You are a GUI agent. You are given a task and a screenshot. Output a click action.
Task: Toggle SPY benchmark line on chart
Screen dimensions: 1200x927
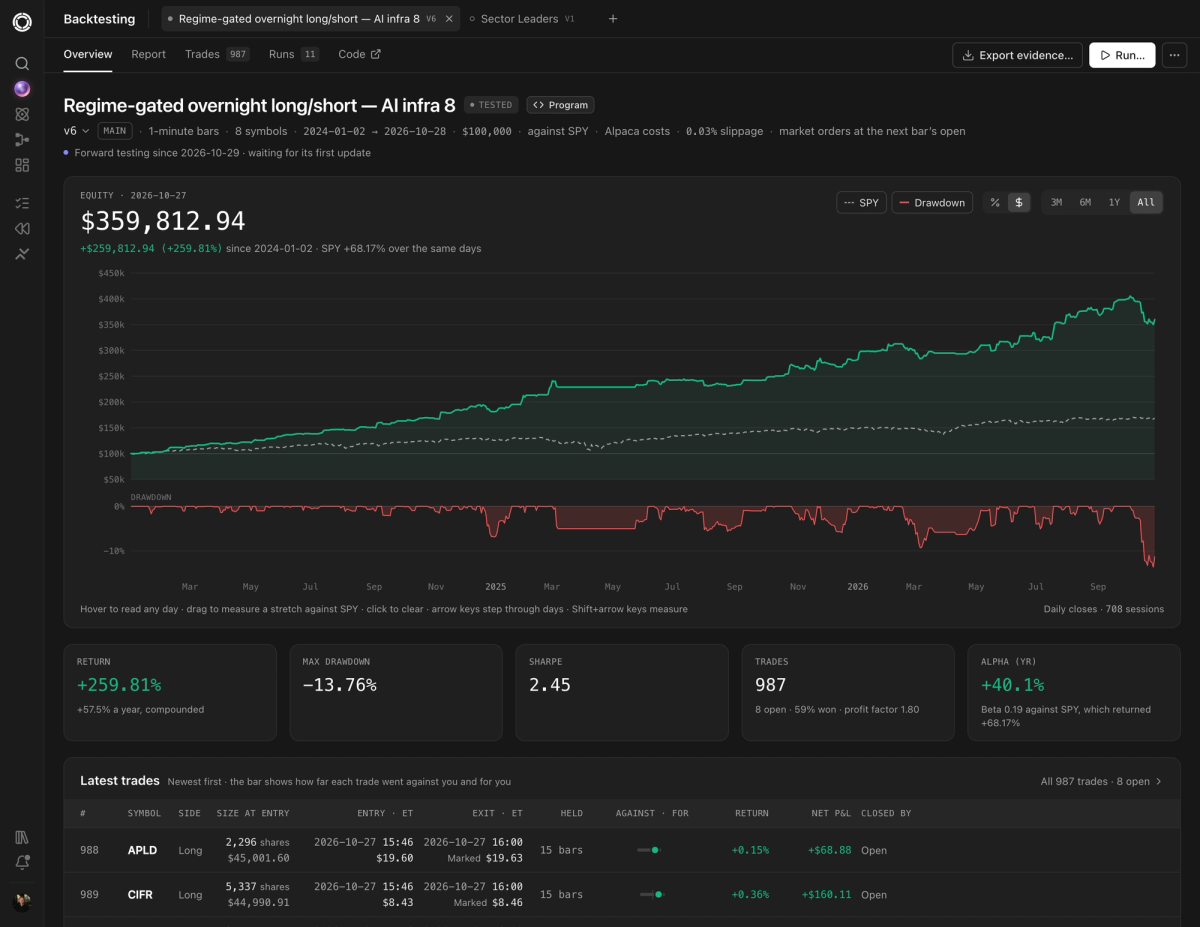pos(861,202)
